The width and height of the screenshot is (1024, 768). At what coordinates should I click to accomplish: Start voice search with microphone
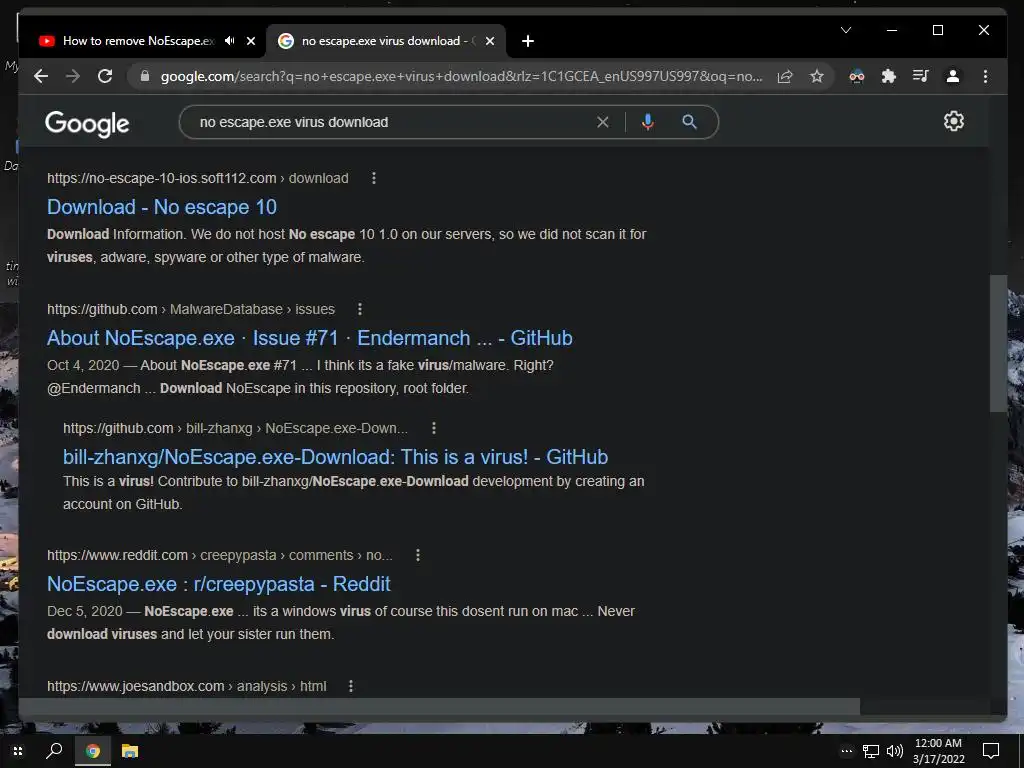click(648, 122)
